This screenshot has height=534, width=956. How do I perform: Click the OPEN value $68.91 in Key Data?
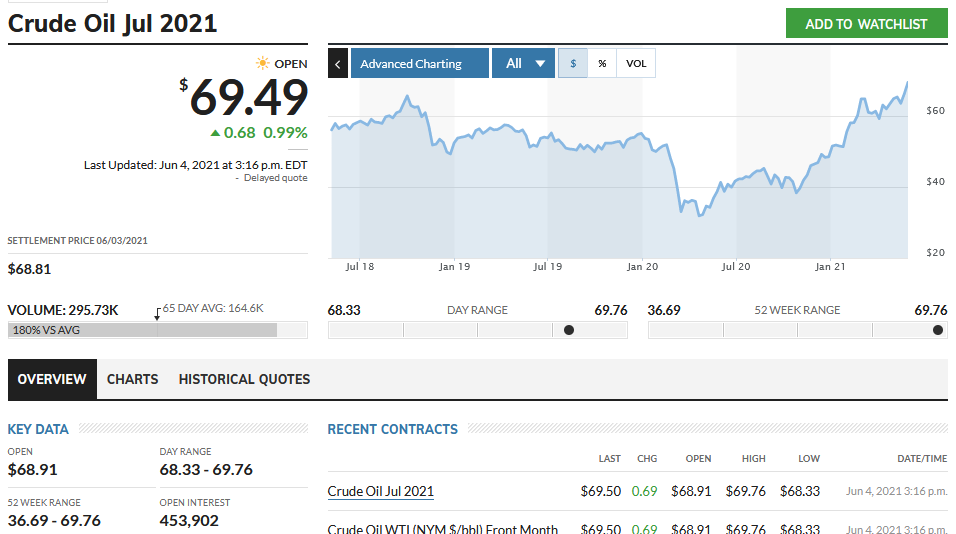click(x=32, y=470)
